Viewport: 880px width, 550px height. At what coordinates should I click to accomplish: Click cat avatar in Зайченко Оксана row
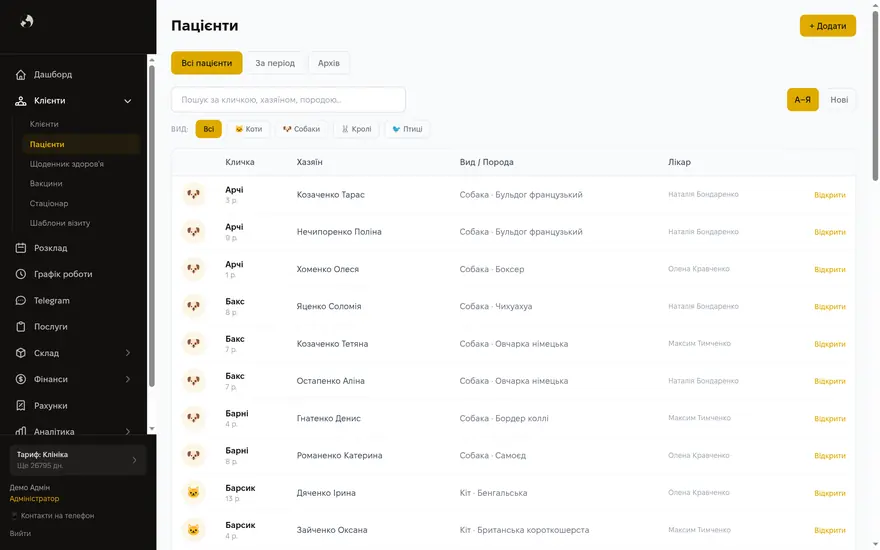coord(194,530)
